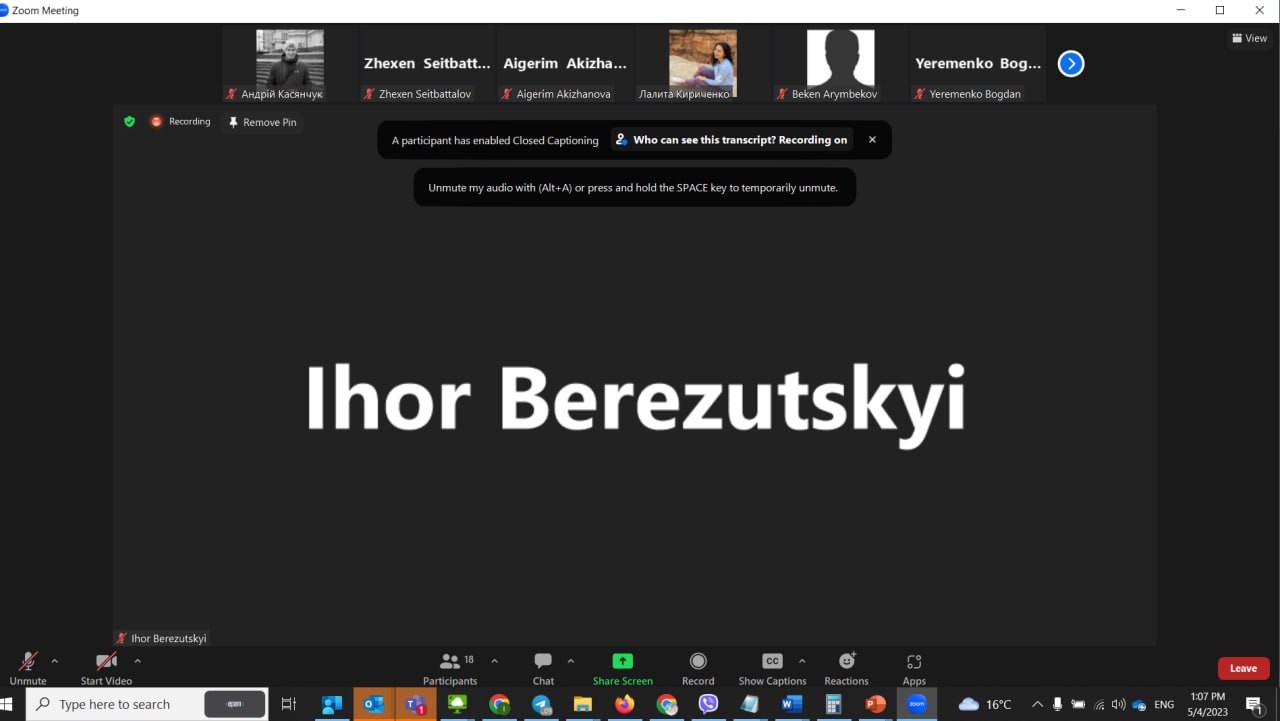The height and width of the screenshot is (721, 1280).
Task: Click the green Share Screen icon
Action: click(x=622, y=662)
